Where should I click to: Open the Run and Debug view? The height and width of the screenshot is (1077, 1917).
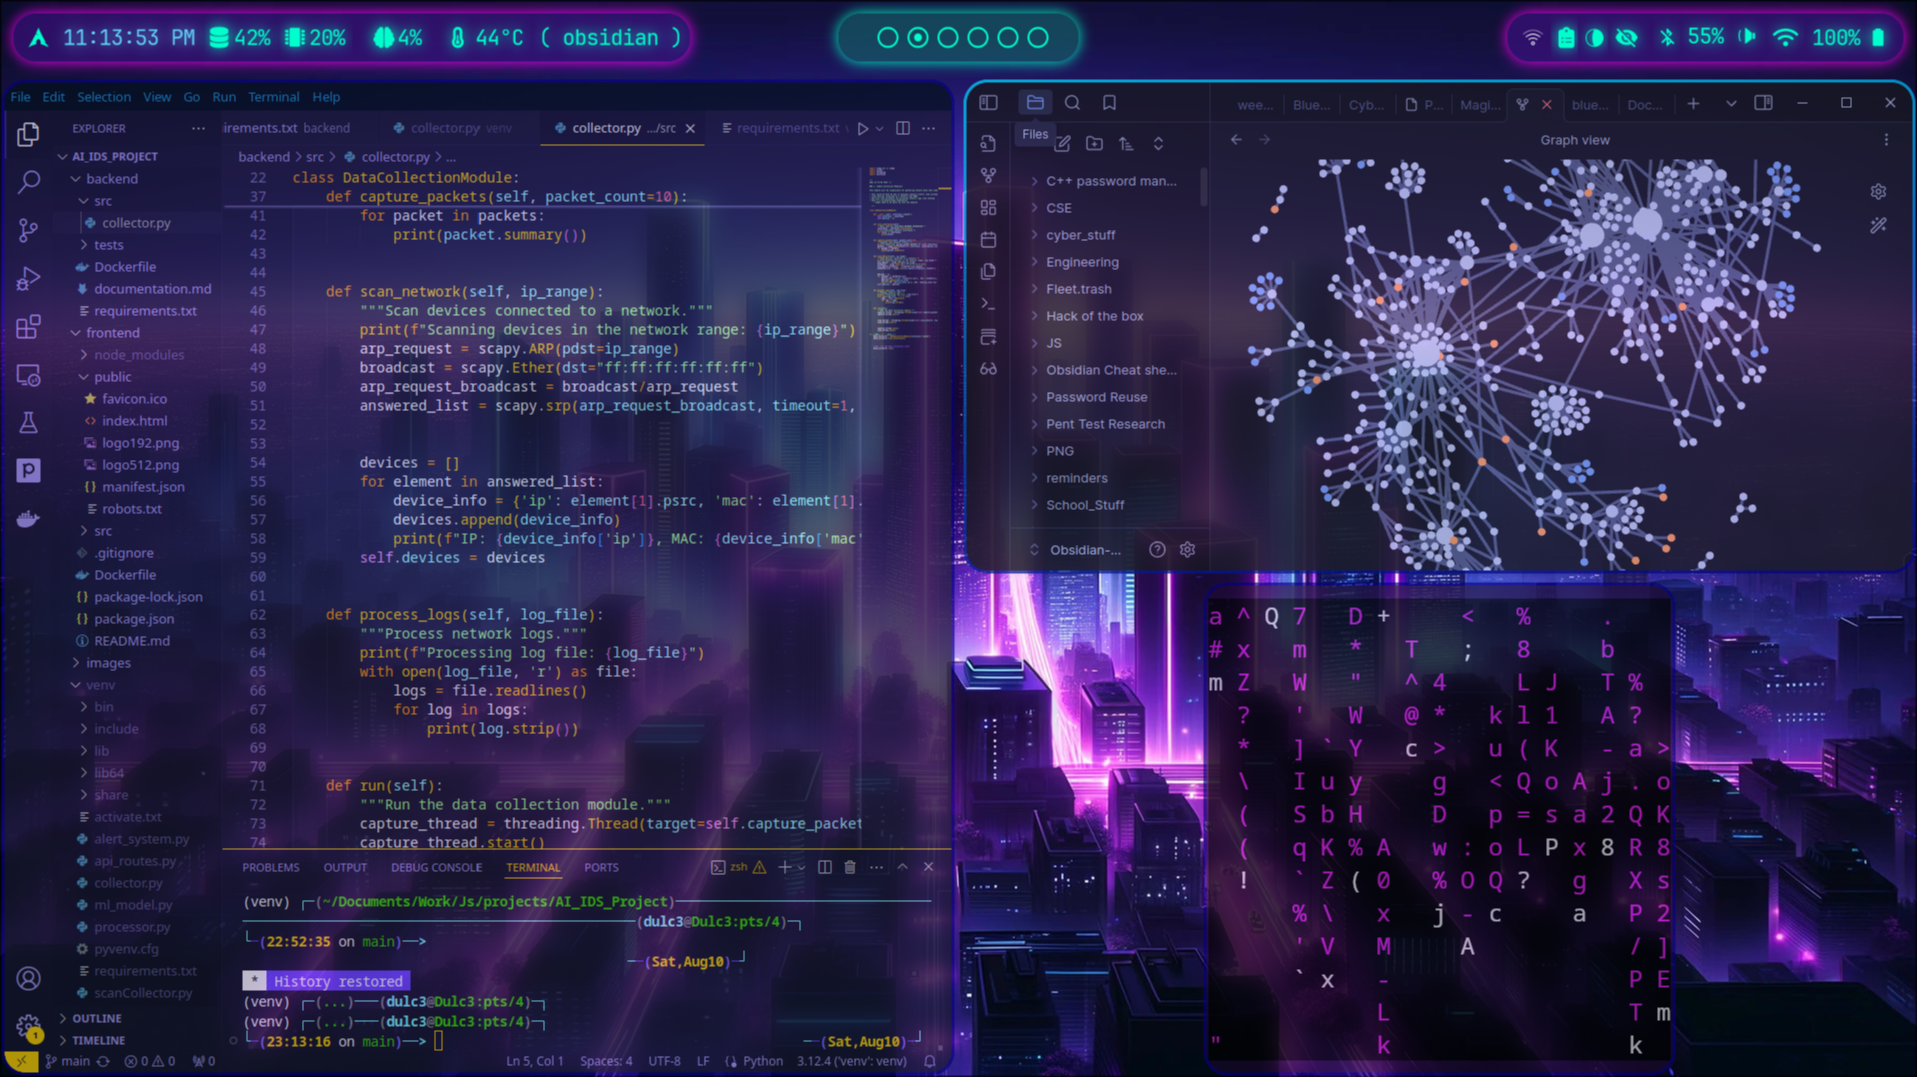28,279
